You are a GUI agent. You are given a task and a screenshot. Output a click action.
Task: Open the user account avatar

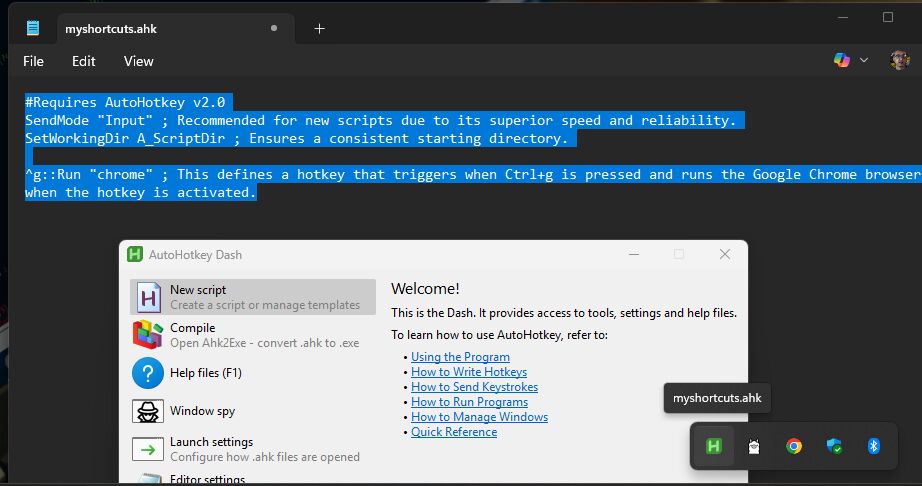click(x=900, y=60)
